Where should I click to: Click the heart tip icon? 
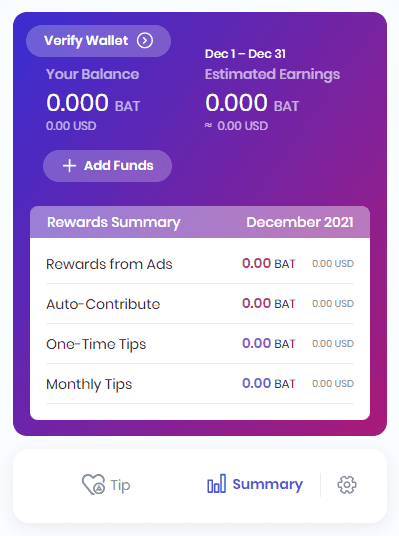tap(93, 484)
